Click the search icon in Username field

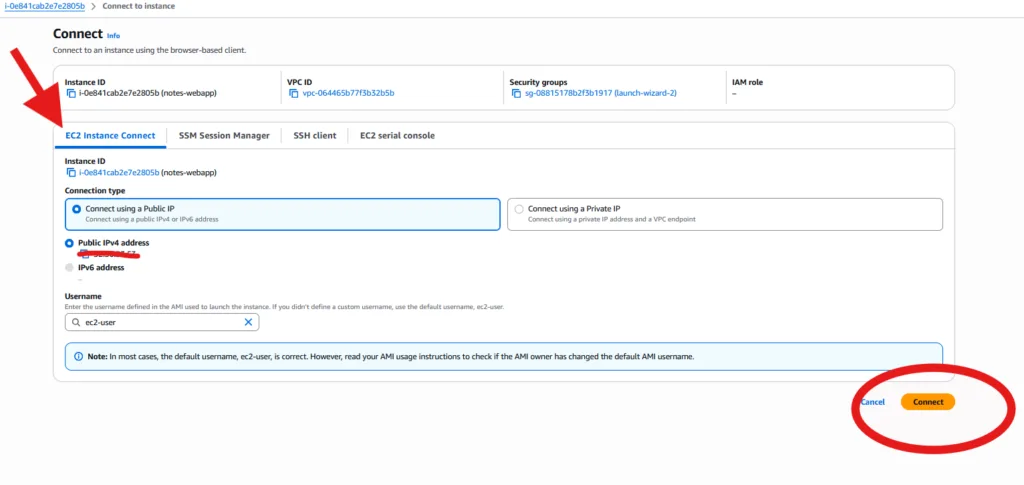pyautogui.click(x=77, y=322)
